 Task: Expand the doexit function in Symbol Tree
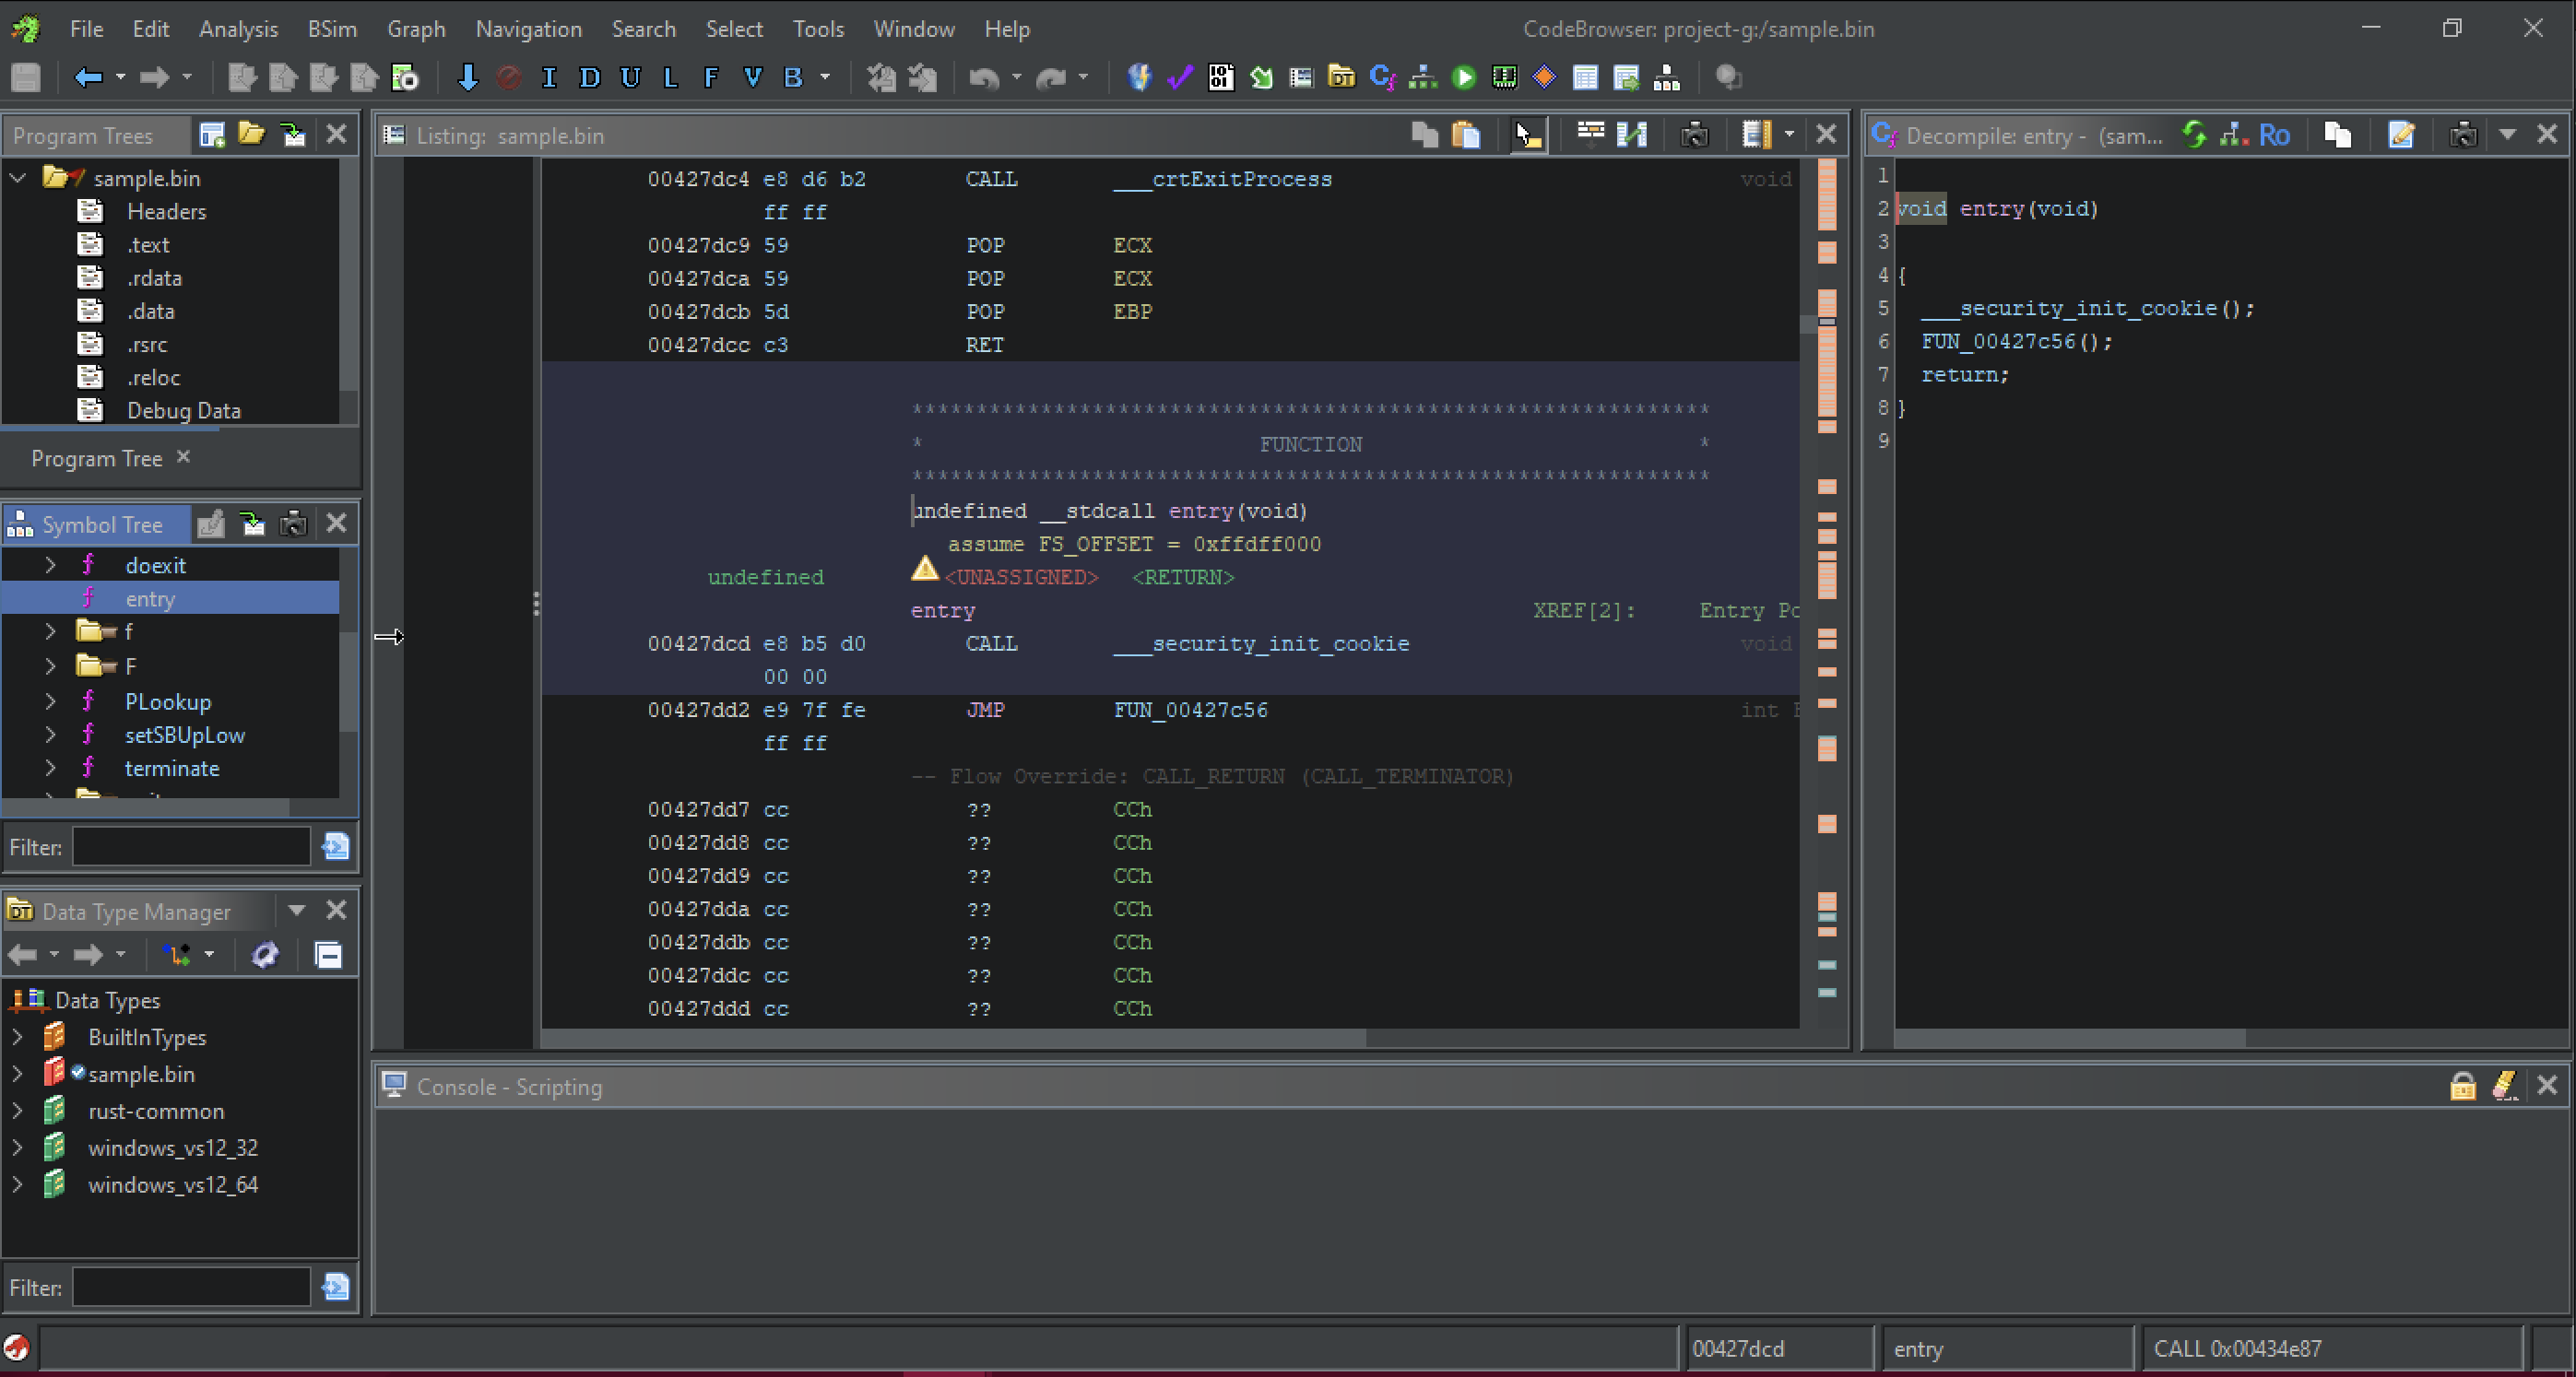coord(50,565)
